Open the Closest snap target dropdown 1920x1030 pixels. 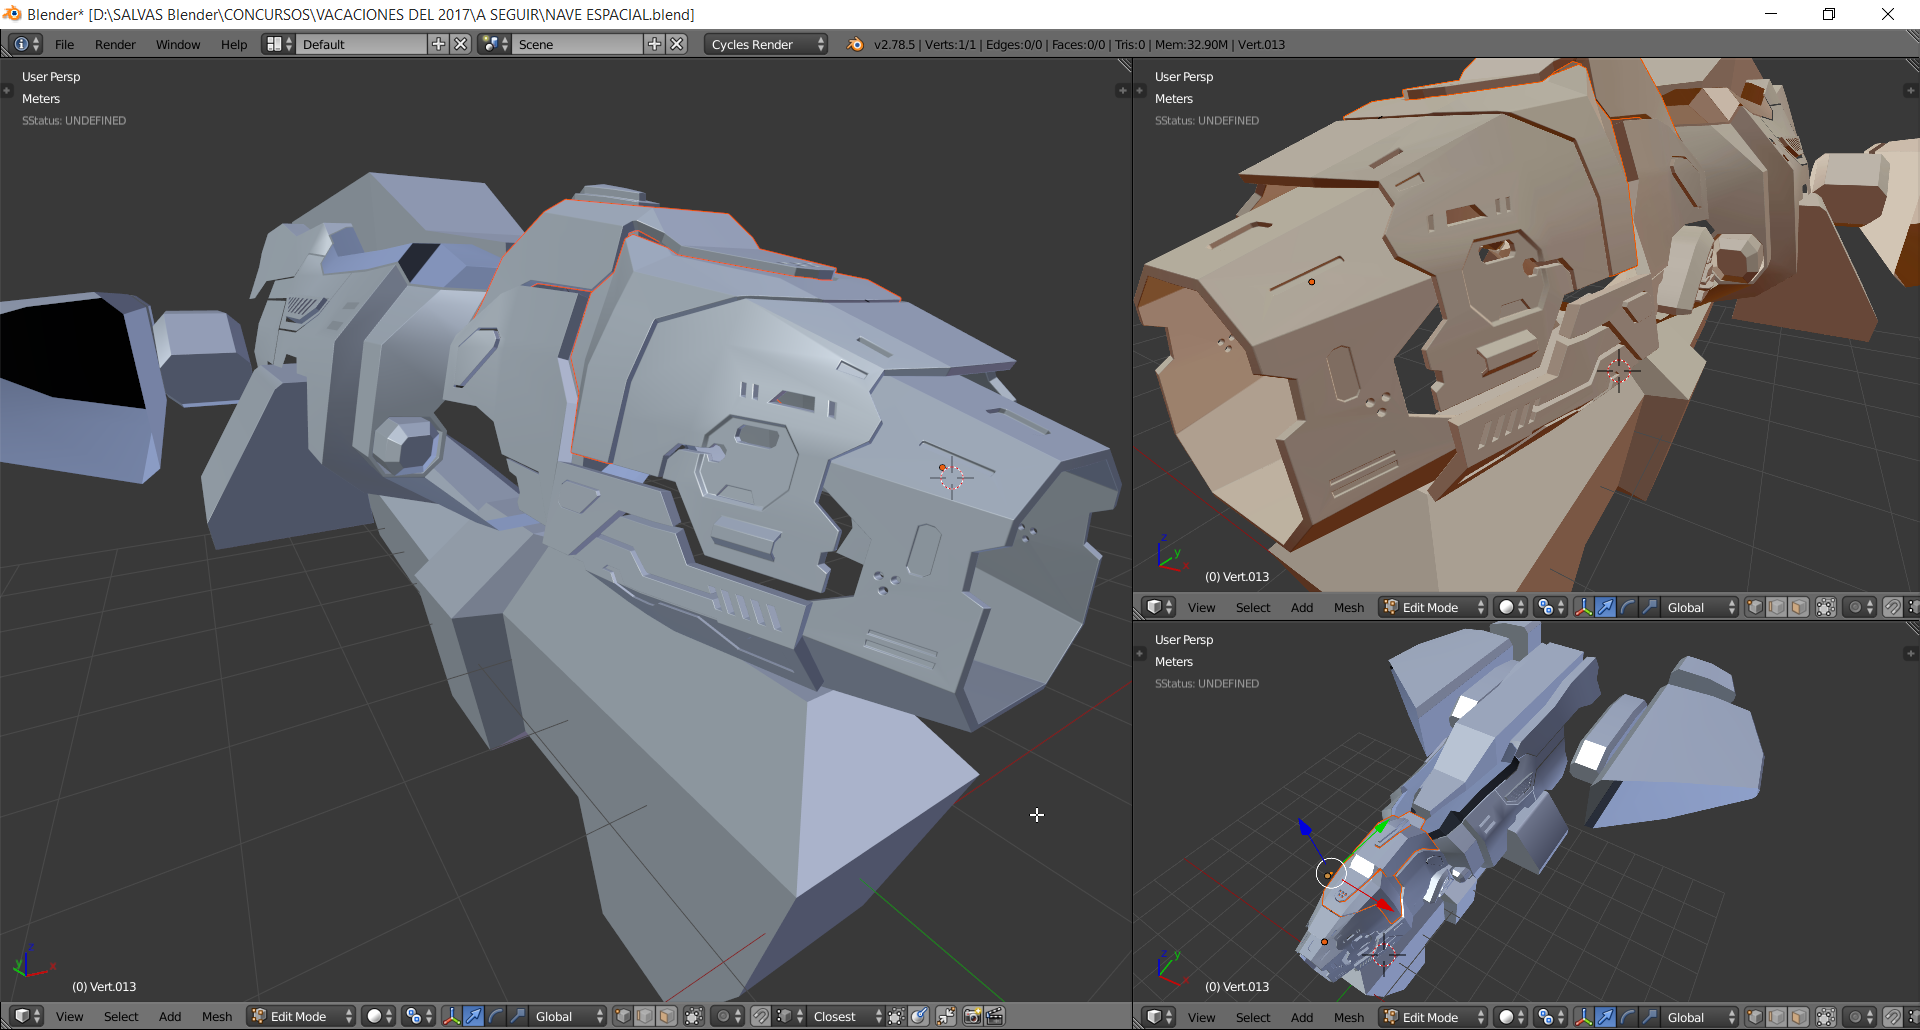[x=846, y=1016]
